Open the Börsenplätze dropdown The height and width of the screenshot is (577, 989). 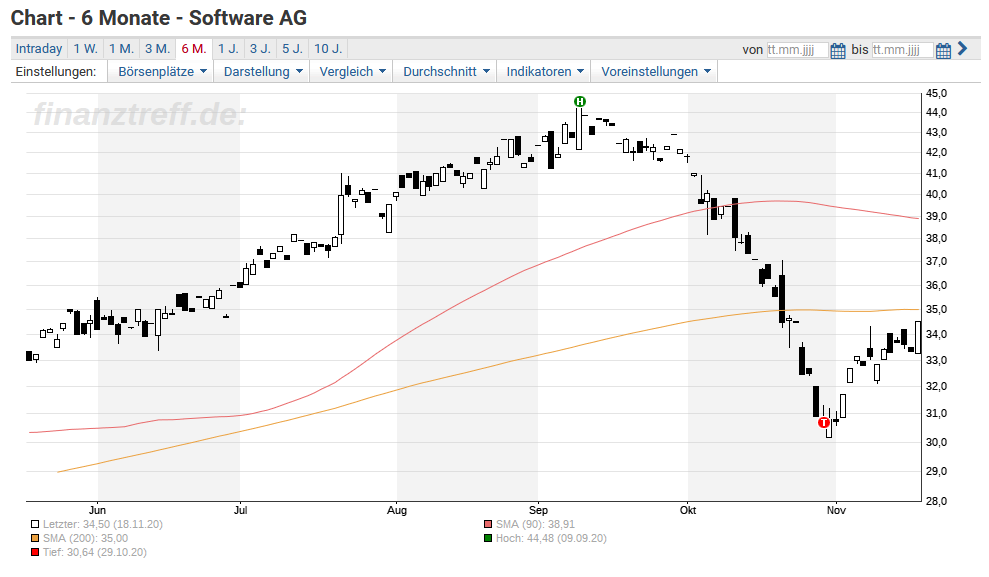(161, 71)
